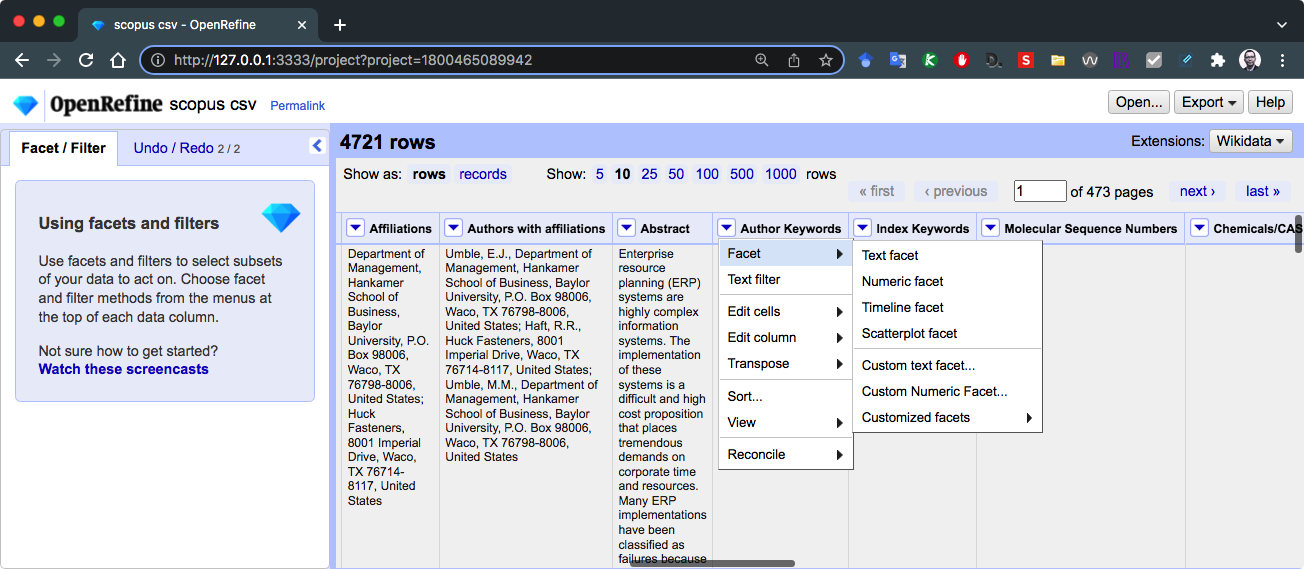The width and height of the screenshot is (1304, 569).
Task: Open the Export dropdown button
Action: (x=1210, y=102)
